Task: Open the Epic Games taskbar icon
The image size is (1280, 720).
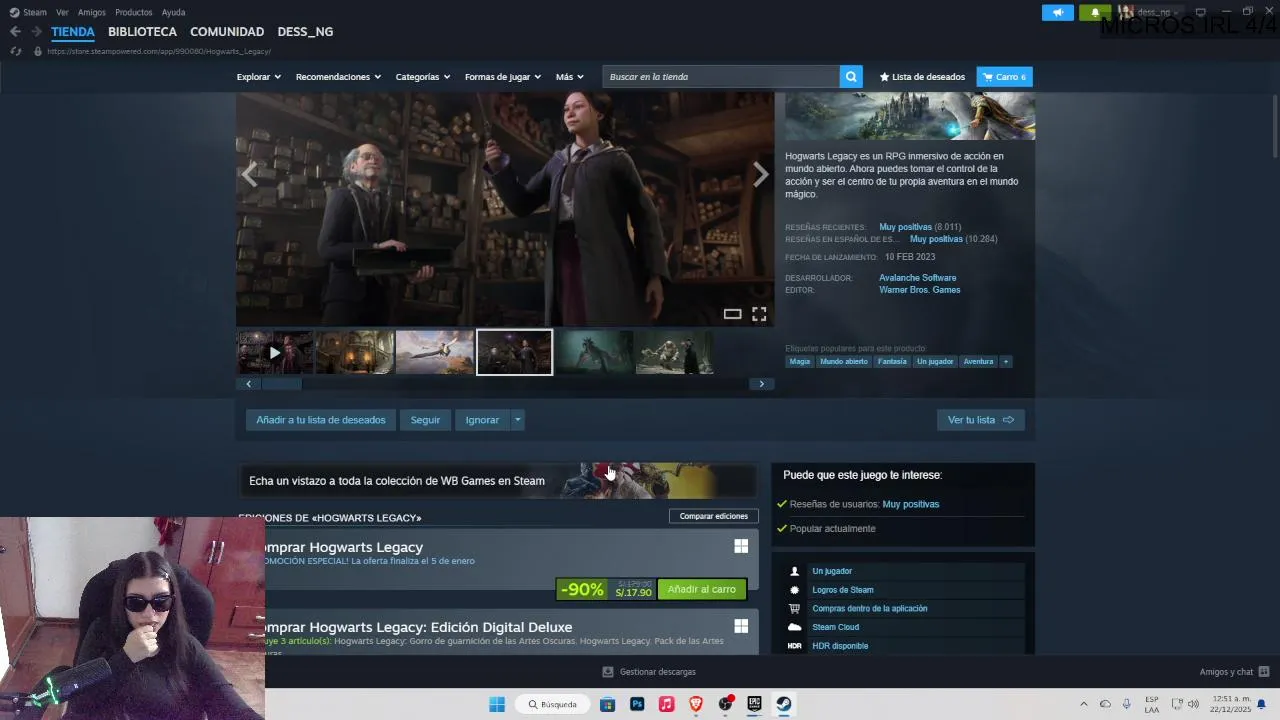Action: (x=754, y=704)
